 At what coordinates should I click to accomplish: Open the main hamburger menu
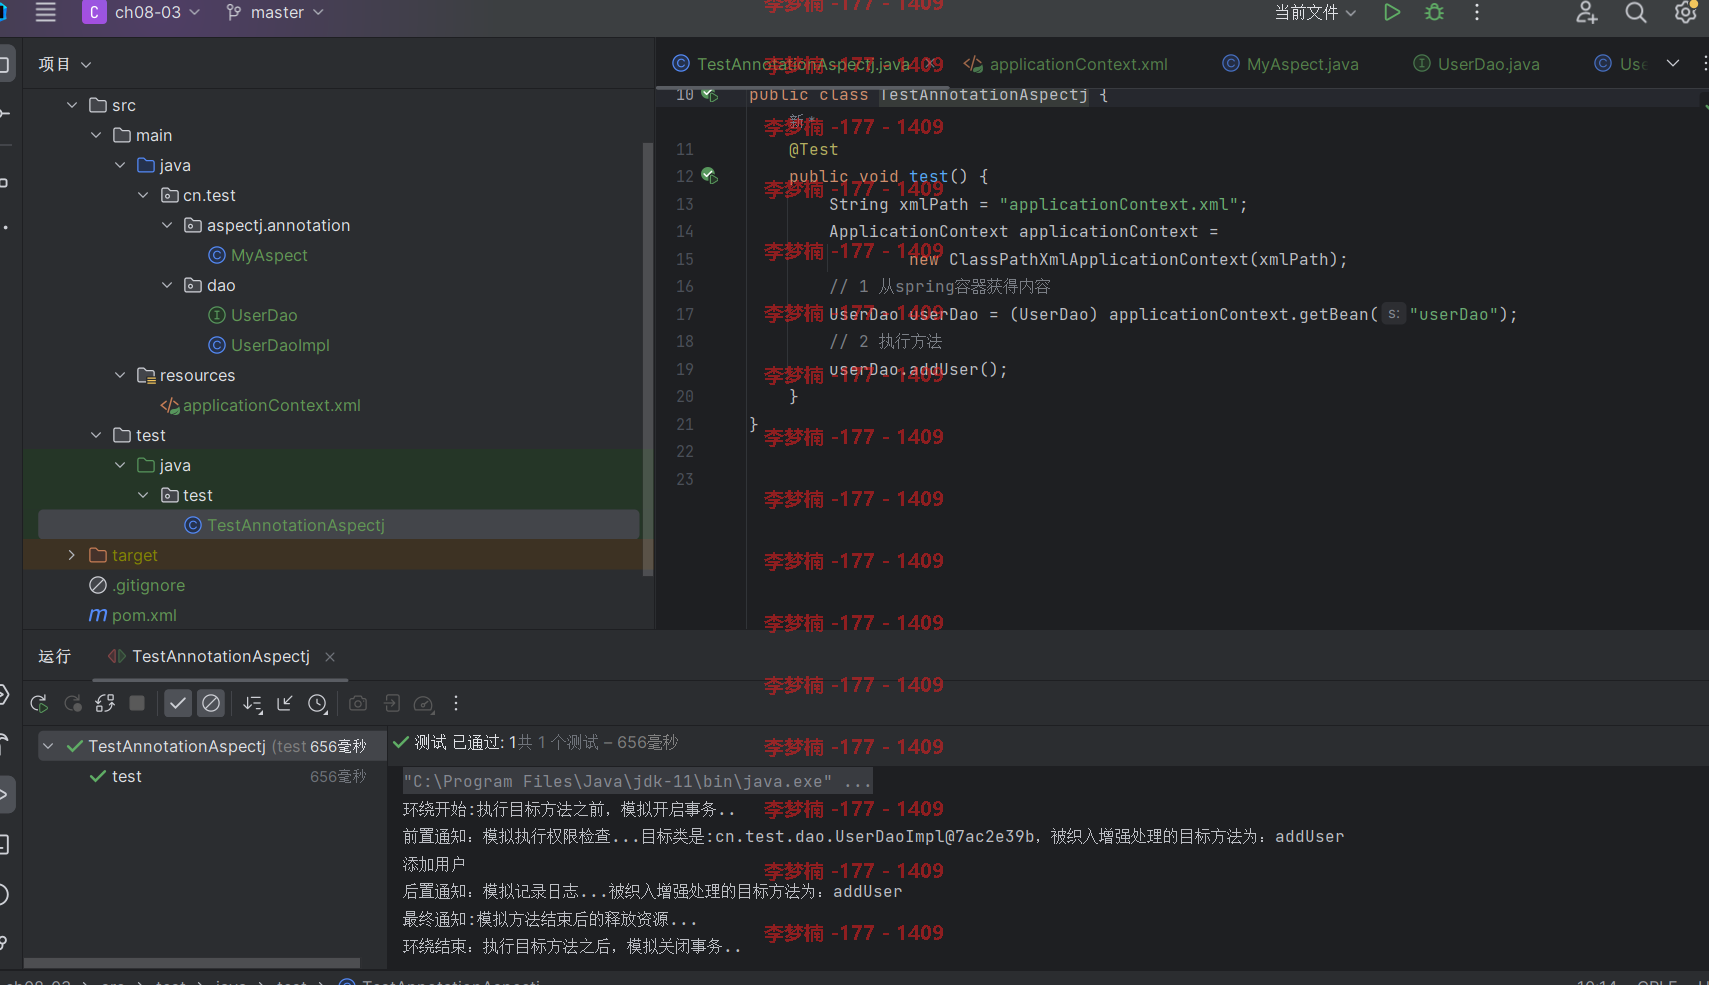(45, 12)
